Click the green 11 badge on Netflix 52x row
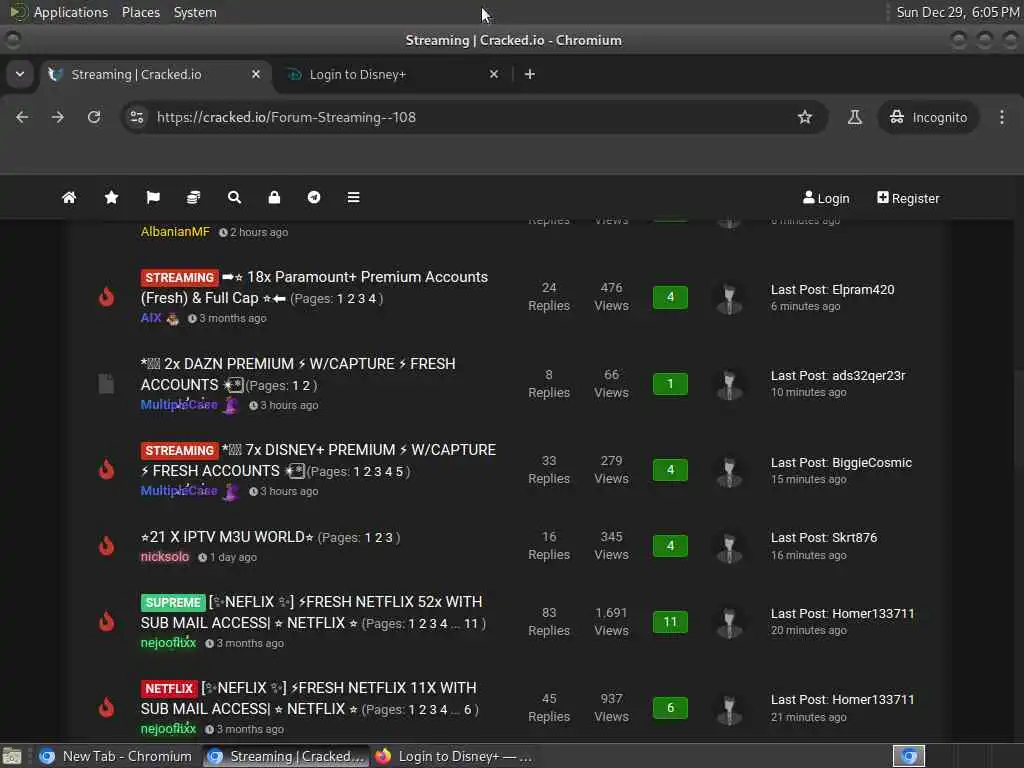 click(x=670, y=622)
